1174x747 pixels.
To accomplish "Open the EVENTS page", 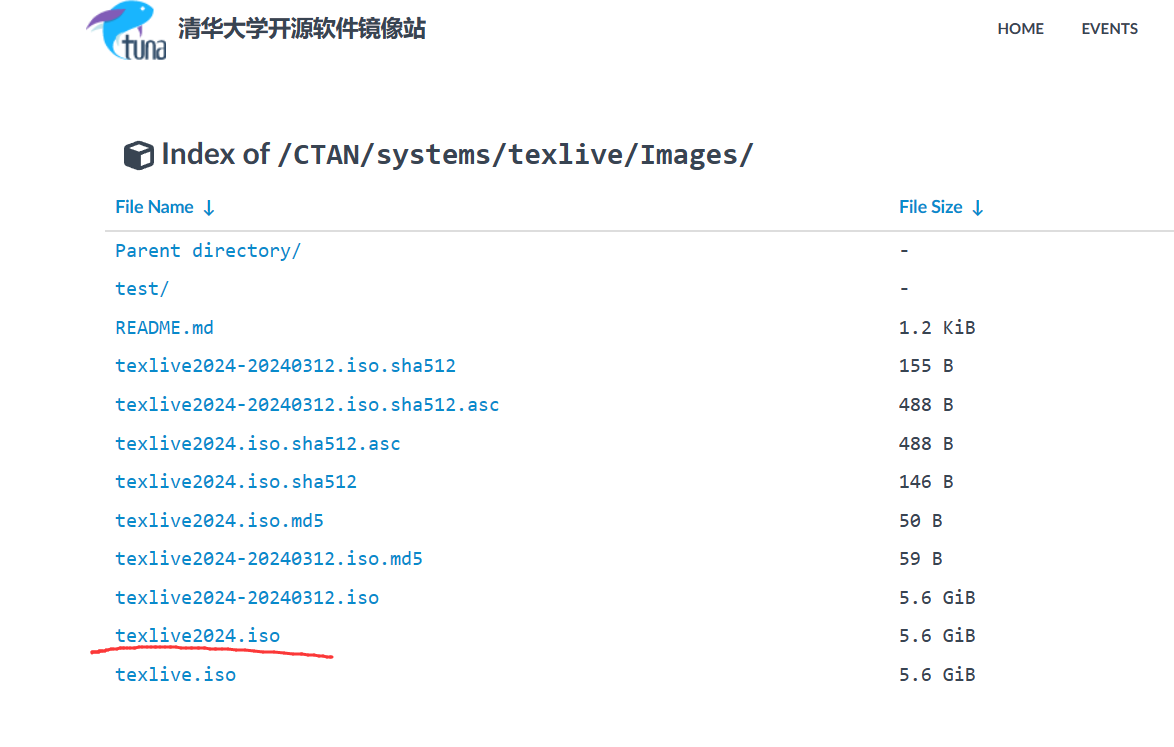I will (x=1109, y=29).
